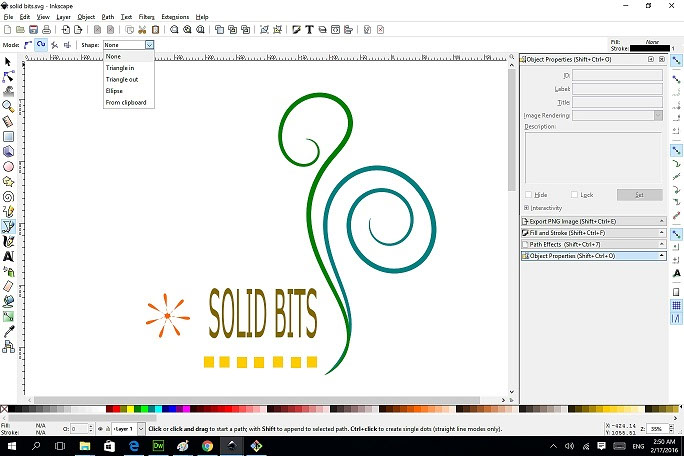Click the Cut scissors icon
684x456 pixels.
[x=142, y=30]
